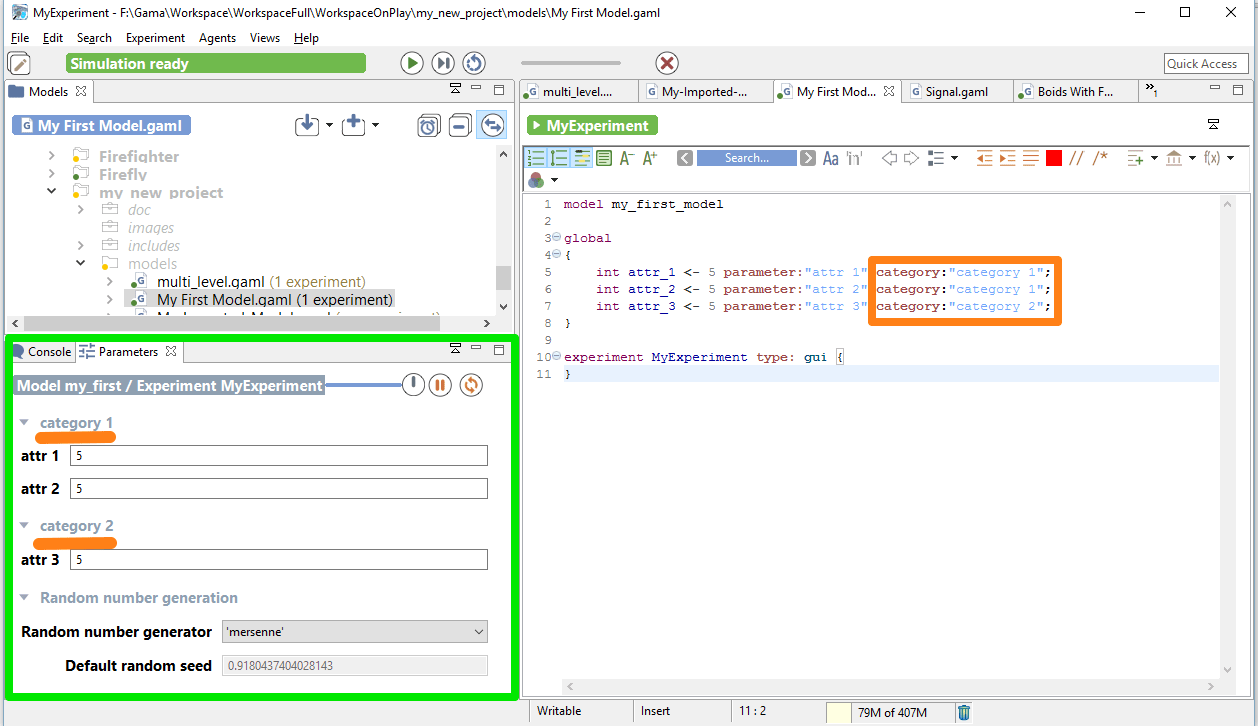Run garbage collector trash icon
1258x726 pixels.
coord(964,712)
